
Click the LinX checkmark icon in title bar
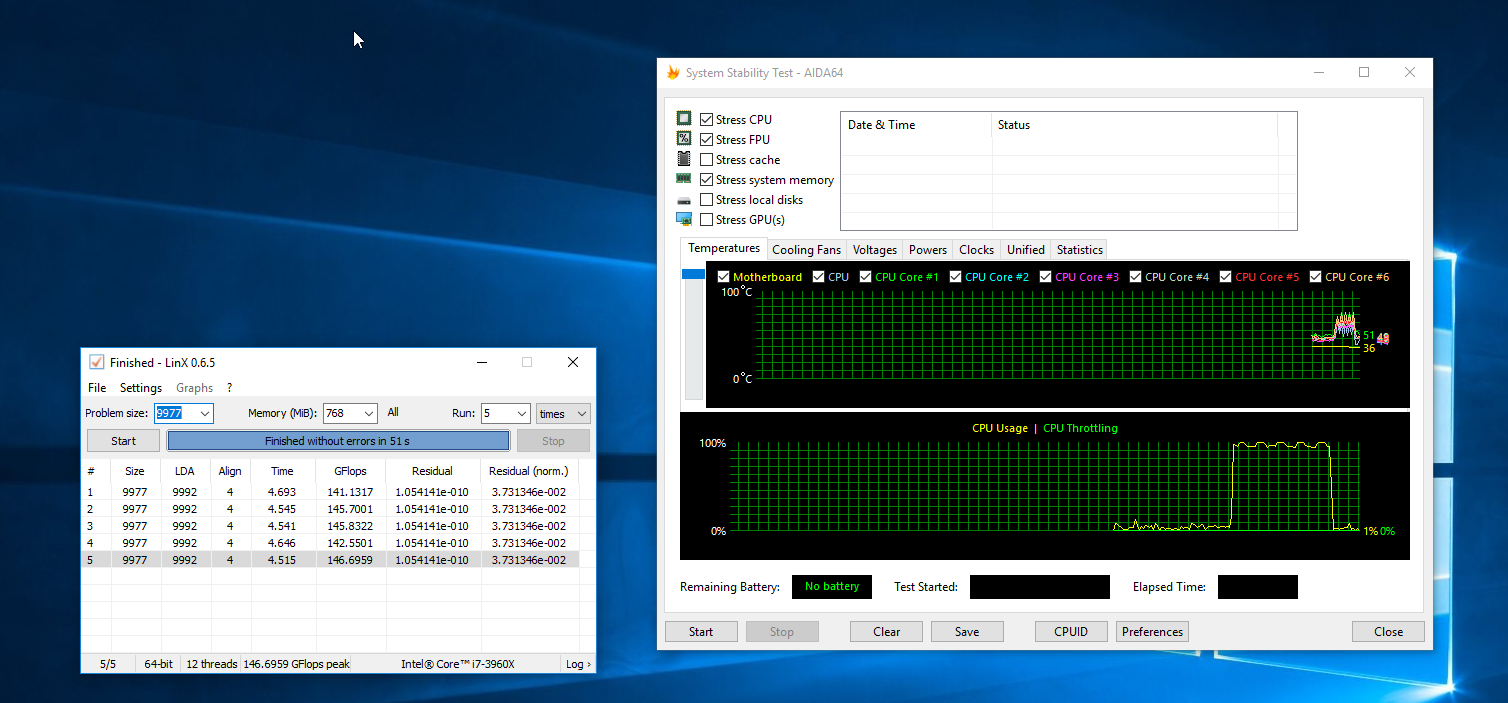[x=97, y=362]
